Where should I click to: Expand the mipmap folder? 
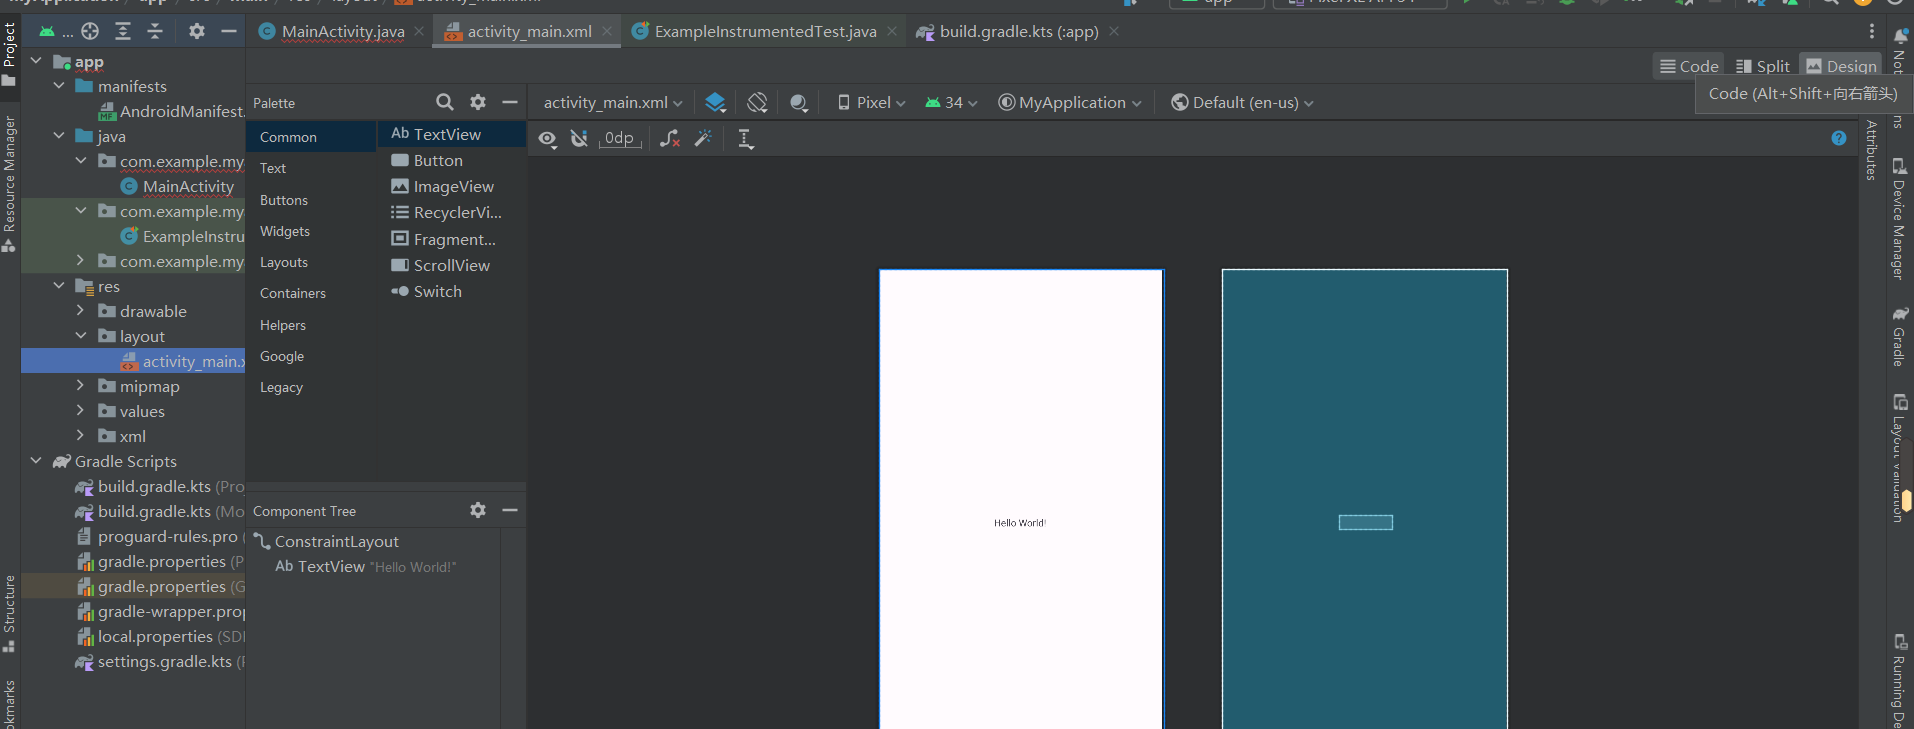[81, 386]
